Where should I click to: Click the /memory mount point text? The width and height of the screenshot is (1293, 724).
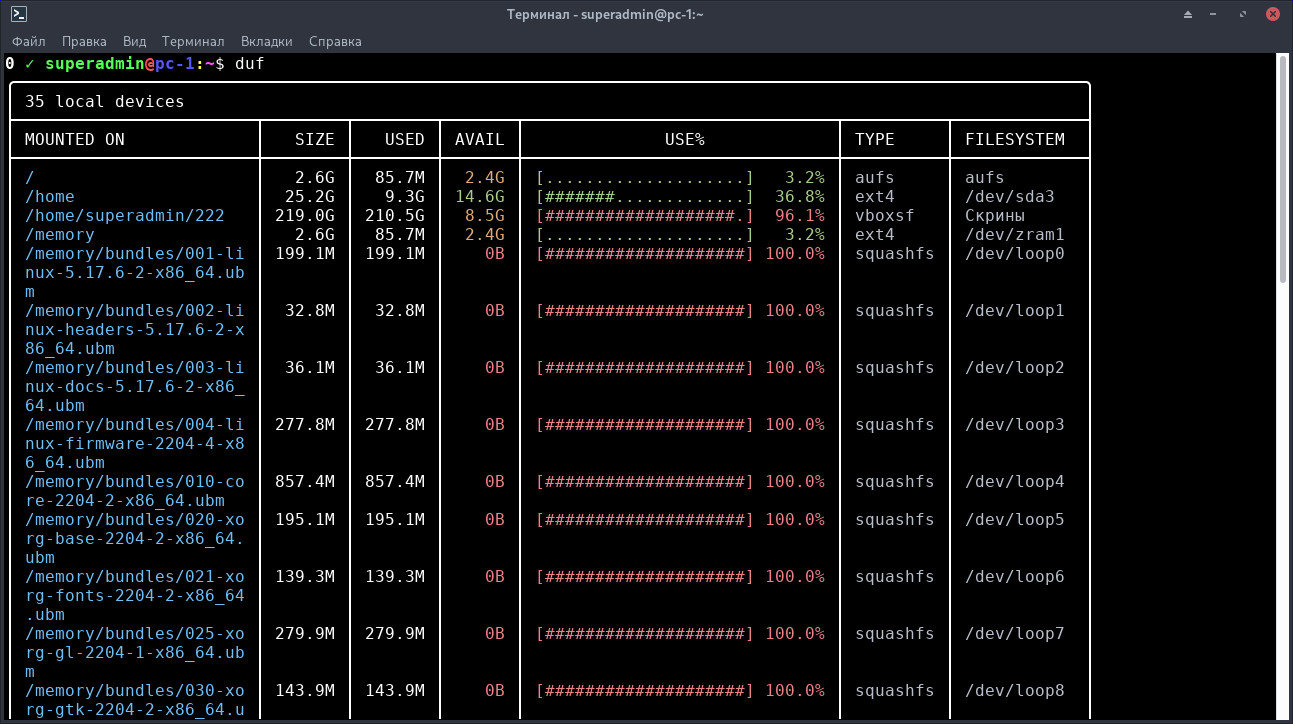(60, 234)
